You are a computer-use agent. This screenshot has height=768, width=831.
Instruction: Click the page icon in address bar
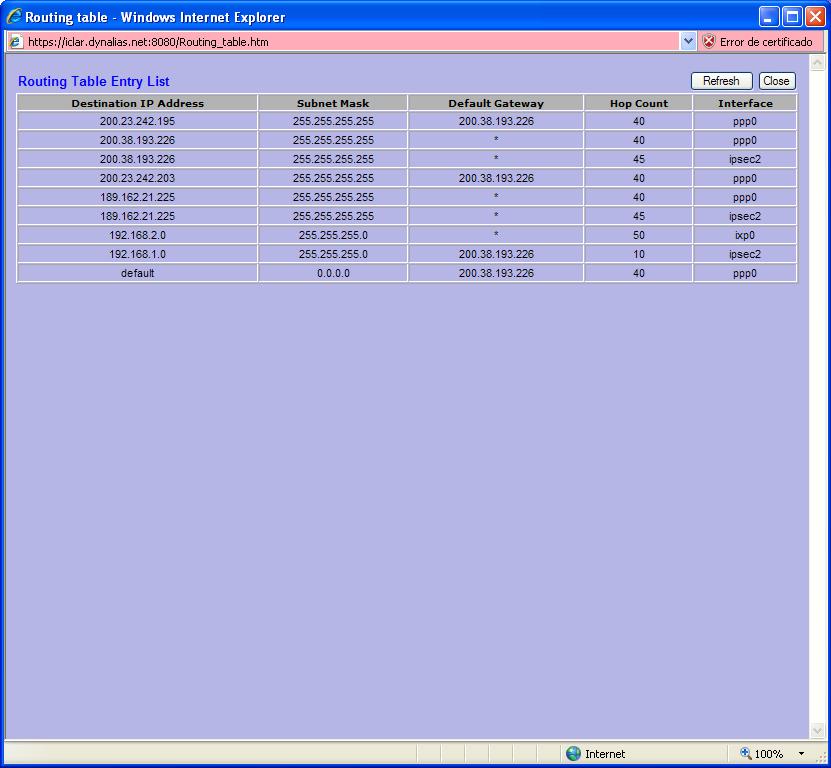tap(16, 41)
